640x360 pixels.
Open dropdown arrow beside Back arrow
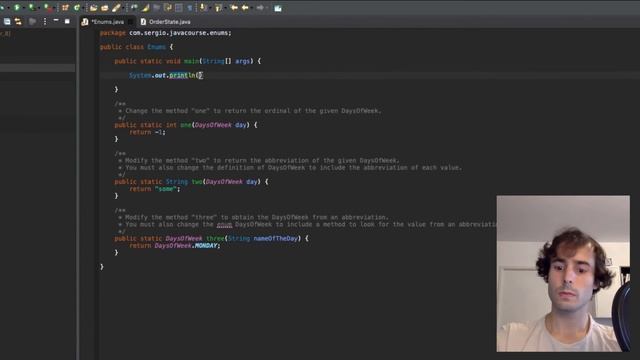(x=252, y=8)
